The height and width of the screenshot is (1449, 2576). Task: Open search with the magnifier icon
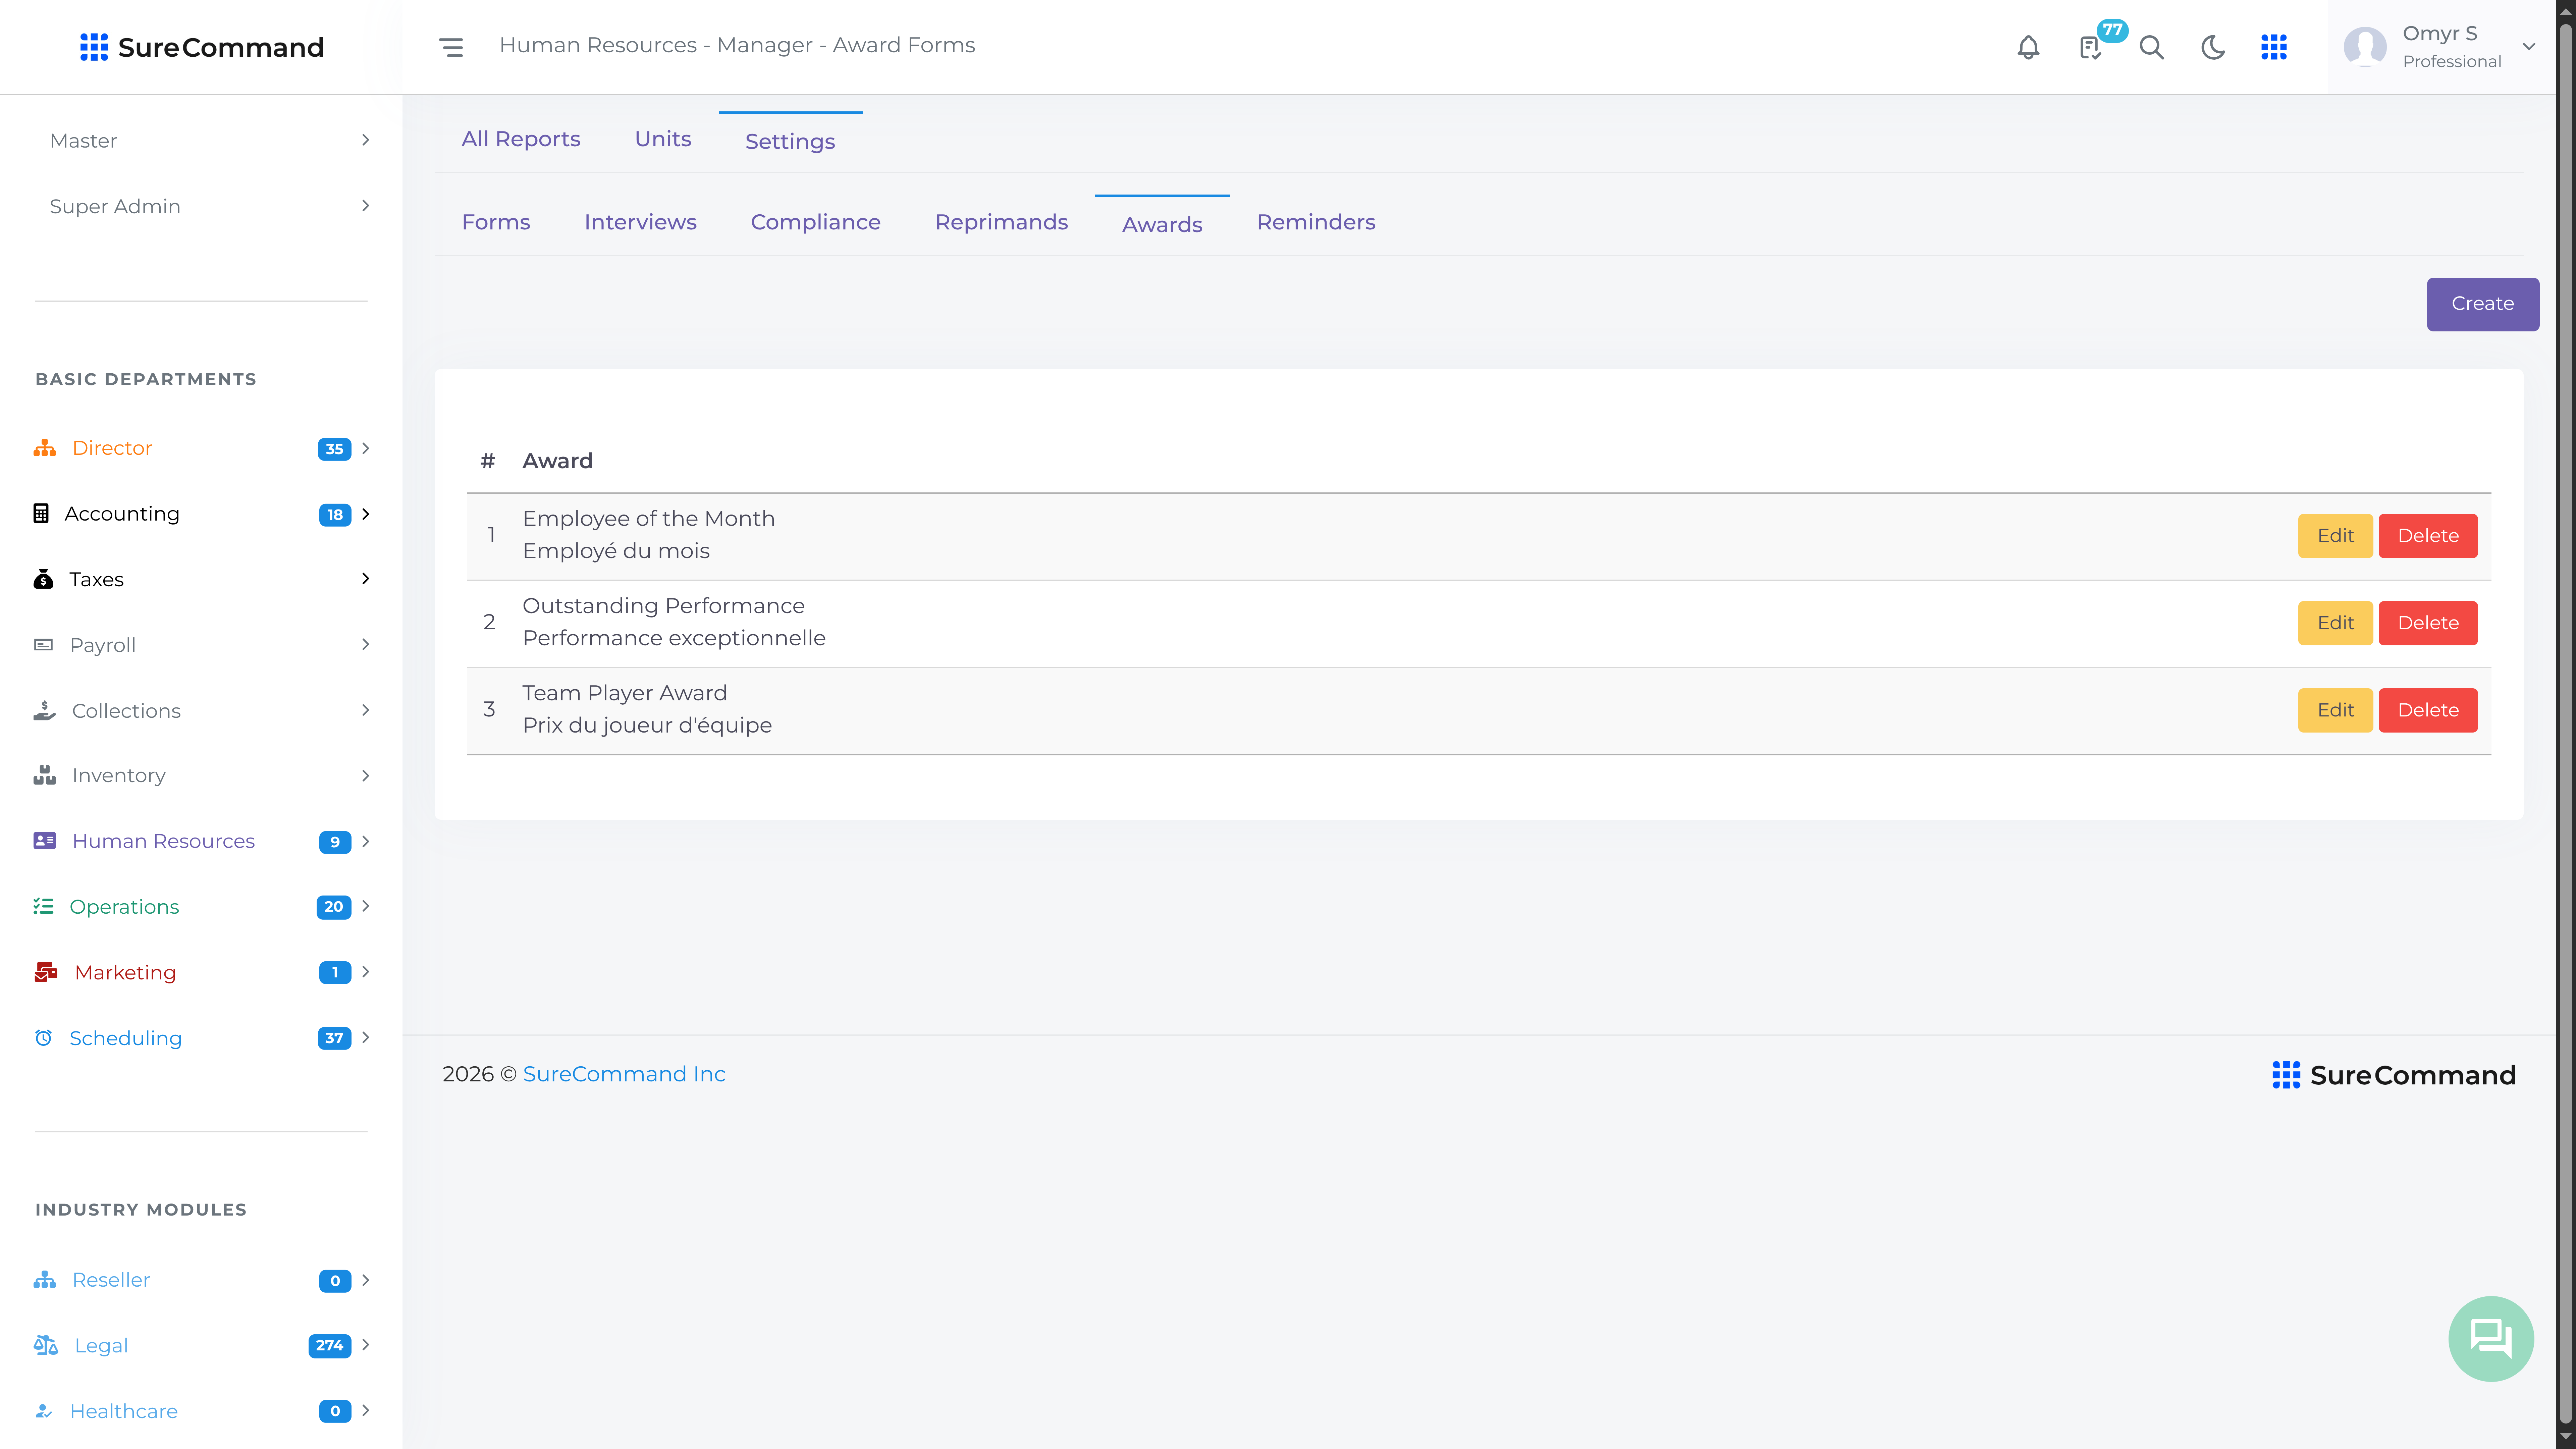(x=2152, y=47)
